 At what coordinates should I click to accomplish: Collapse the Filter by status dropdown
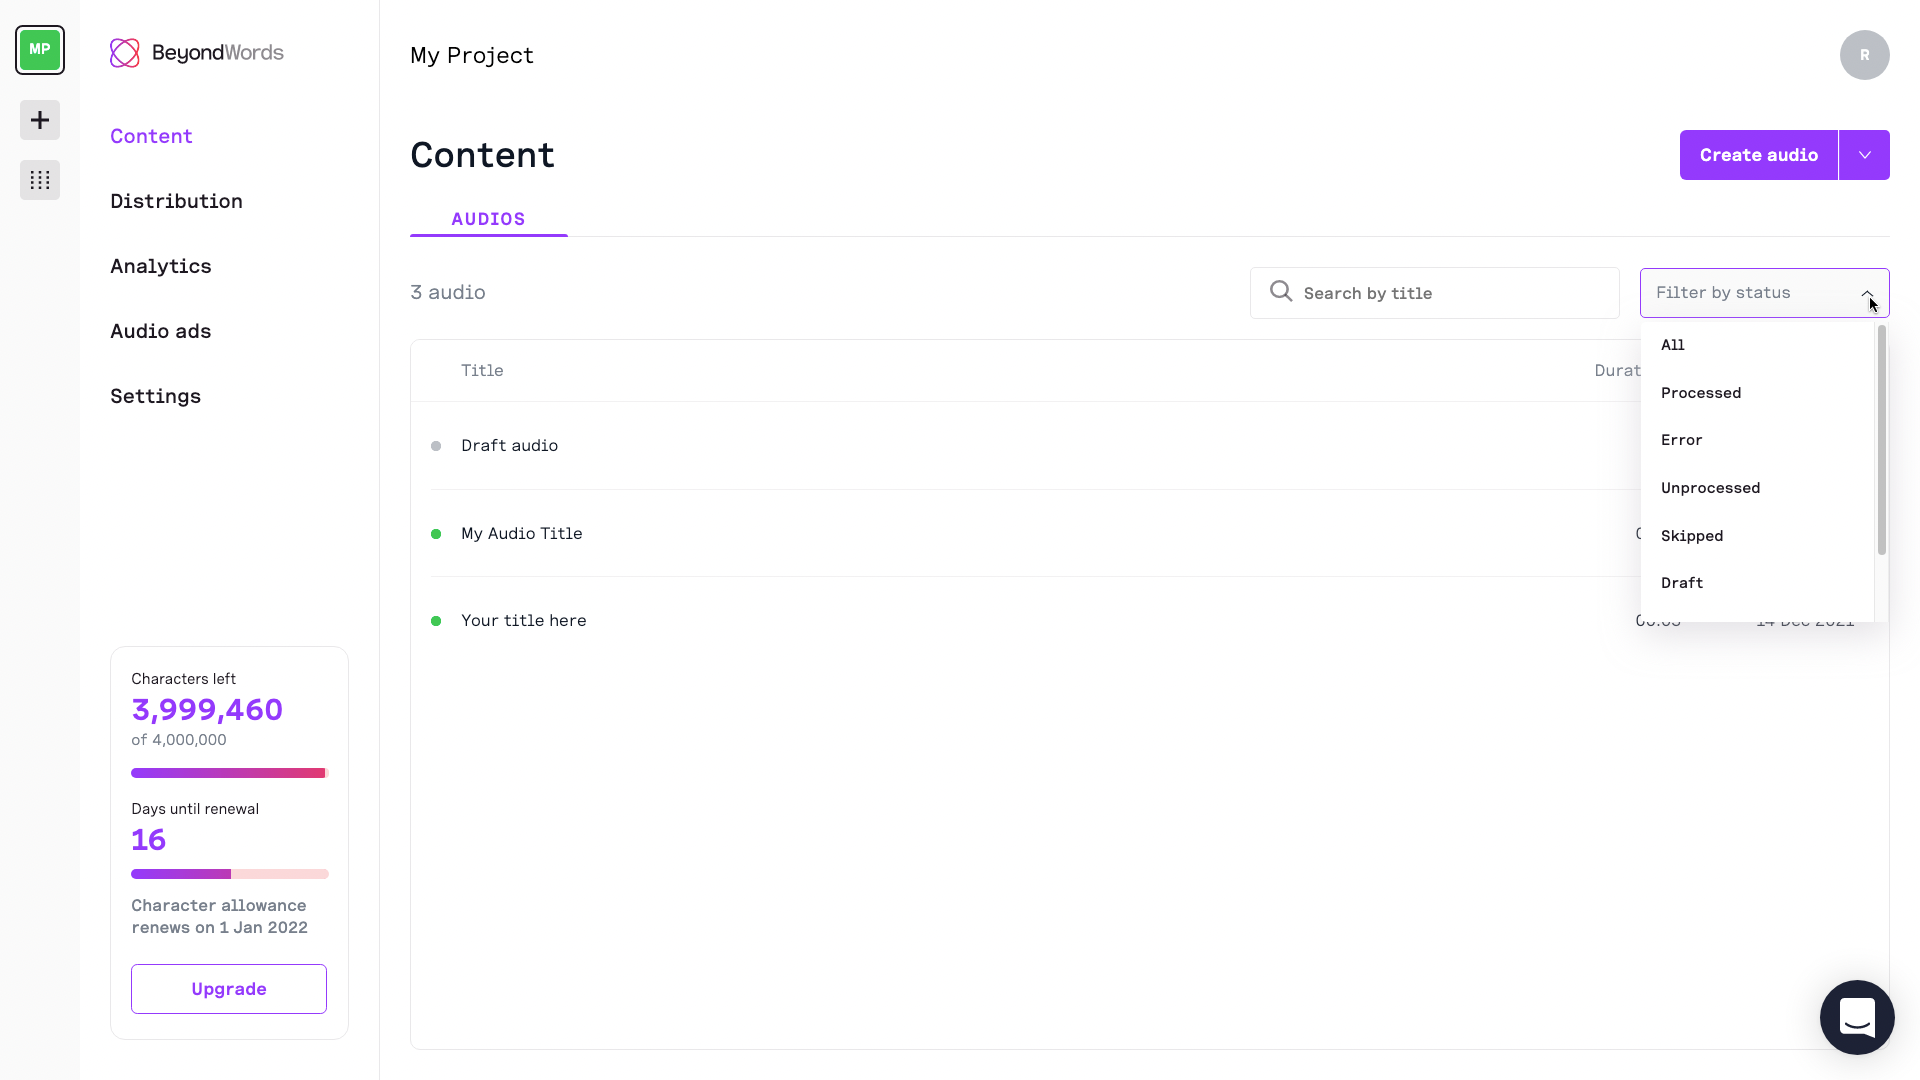tap(1867, 293)
